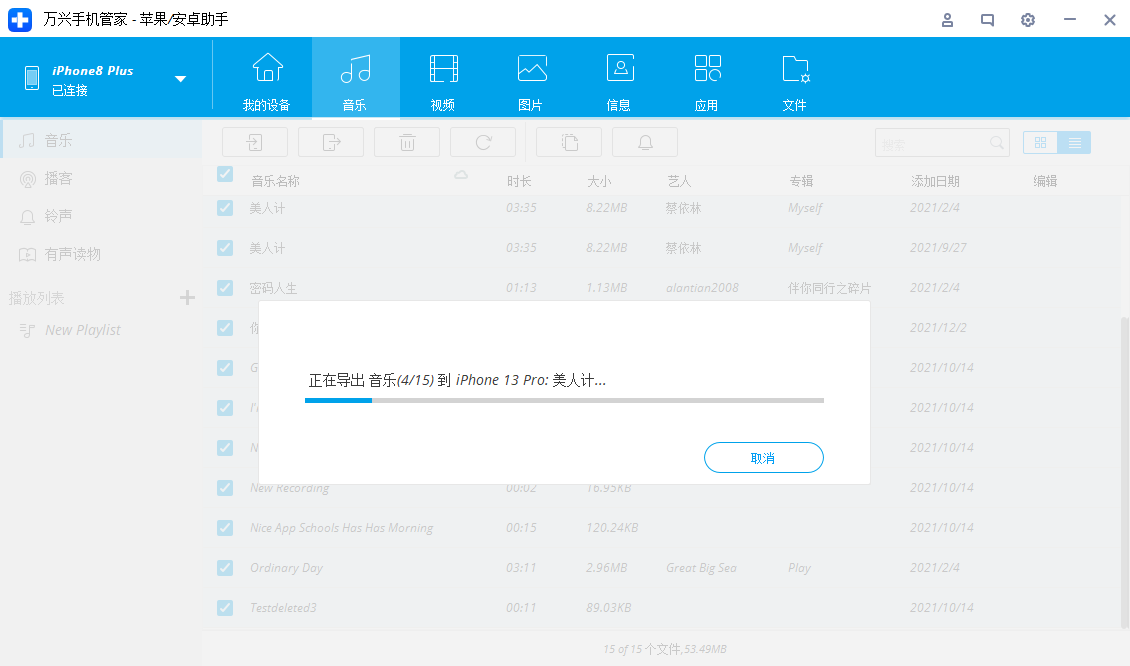Screen dimensions: 1130x666
Task: Sort by 时长 column header
Action: coord(519,181)
